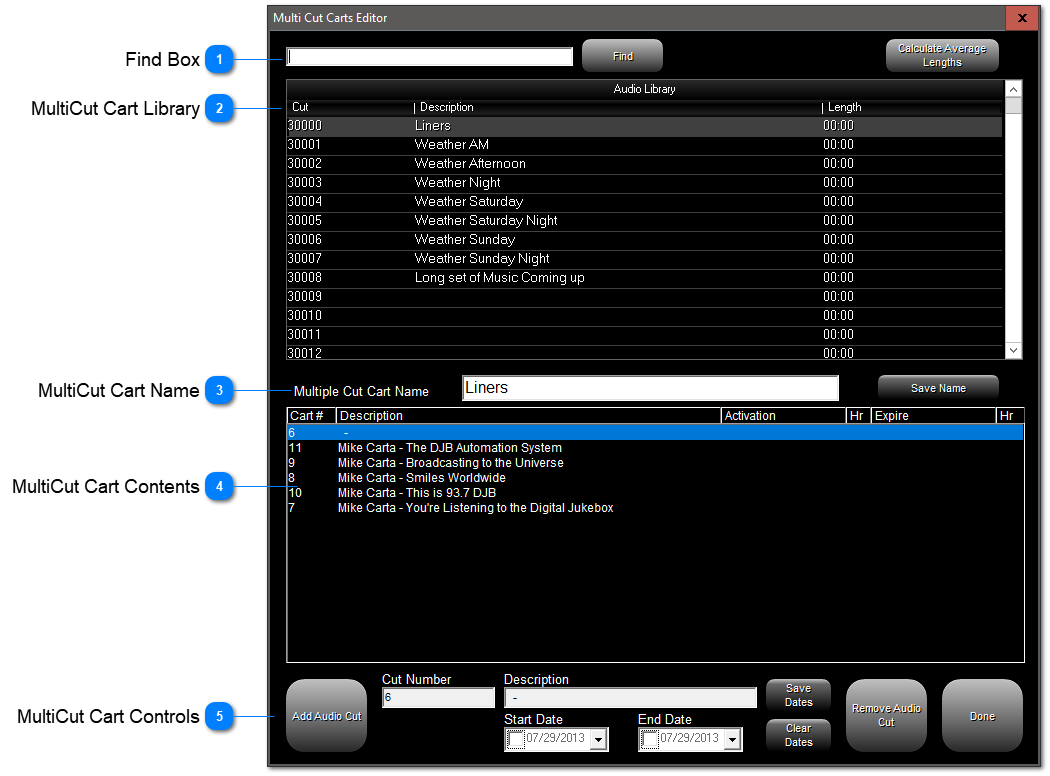Viewport: 1050px width, 776px height.
Task: Click the Find button
Action: coord(623,56)
